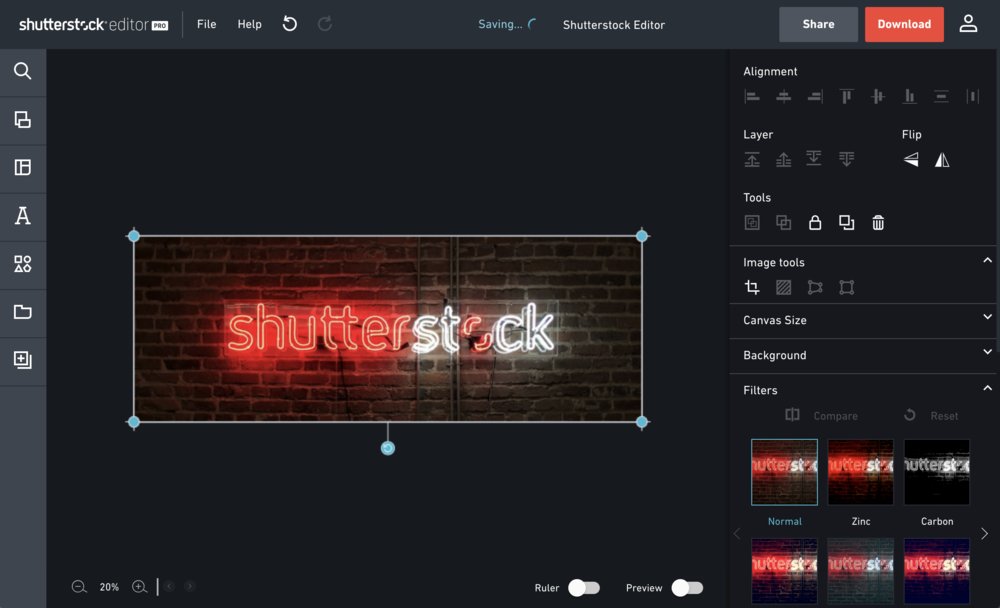Duplicate the selected image
Image resolution: width=1000 pixels, height=608 pixels.
(x=846, y=222)
